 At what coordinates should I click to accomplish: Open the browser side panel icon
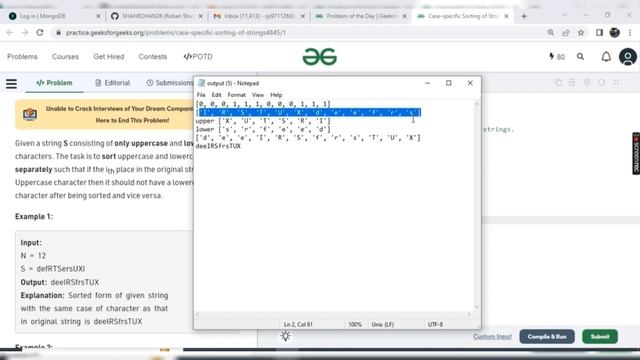599,32
